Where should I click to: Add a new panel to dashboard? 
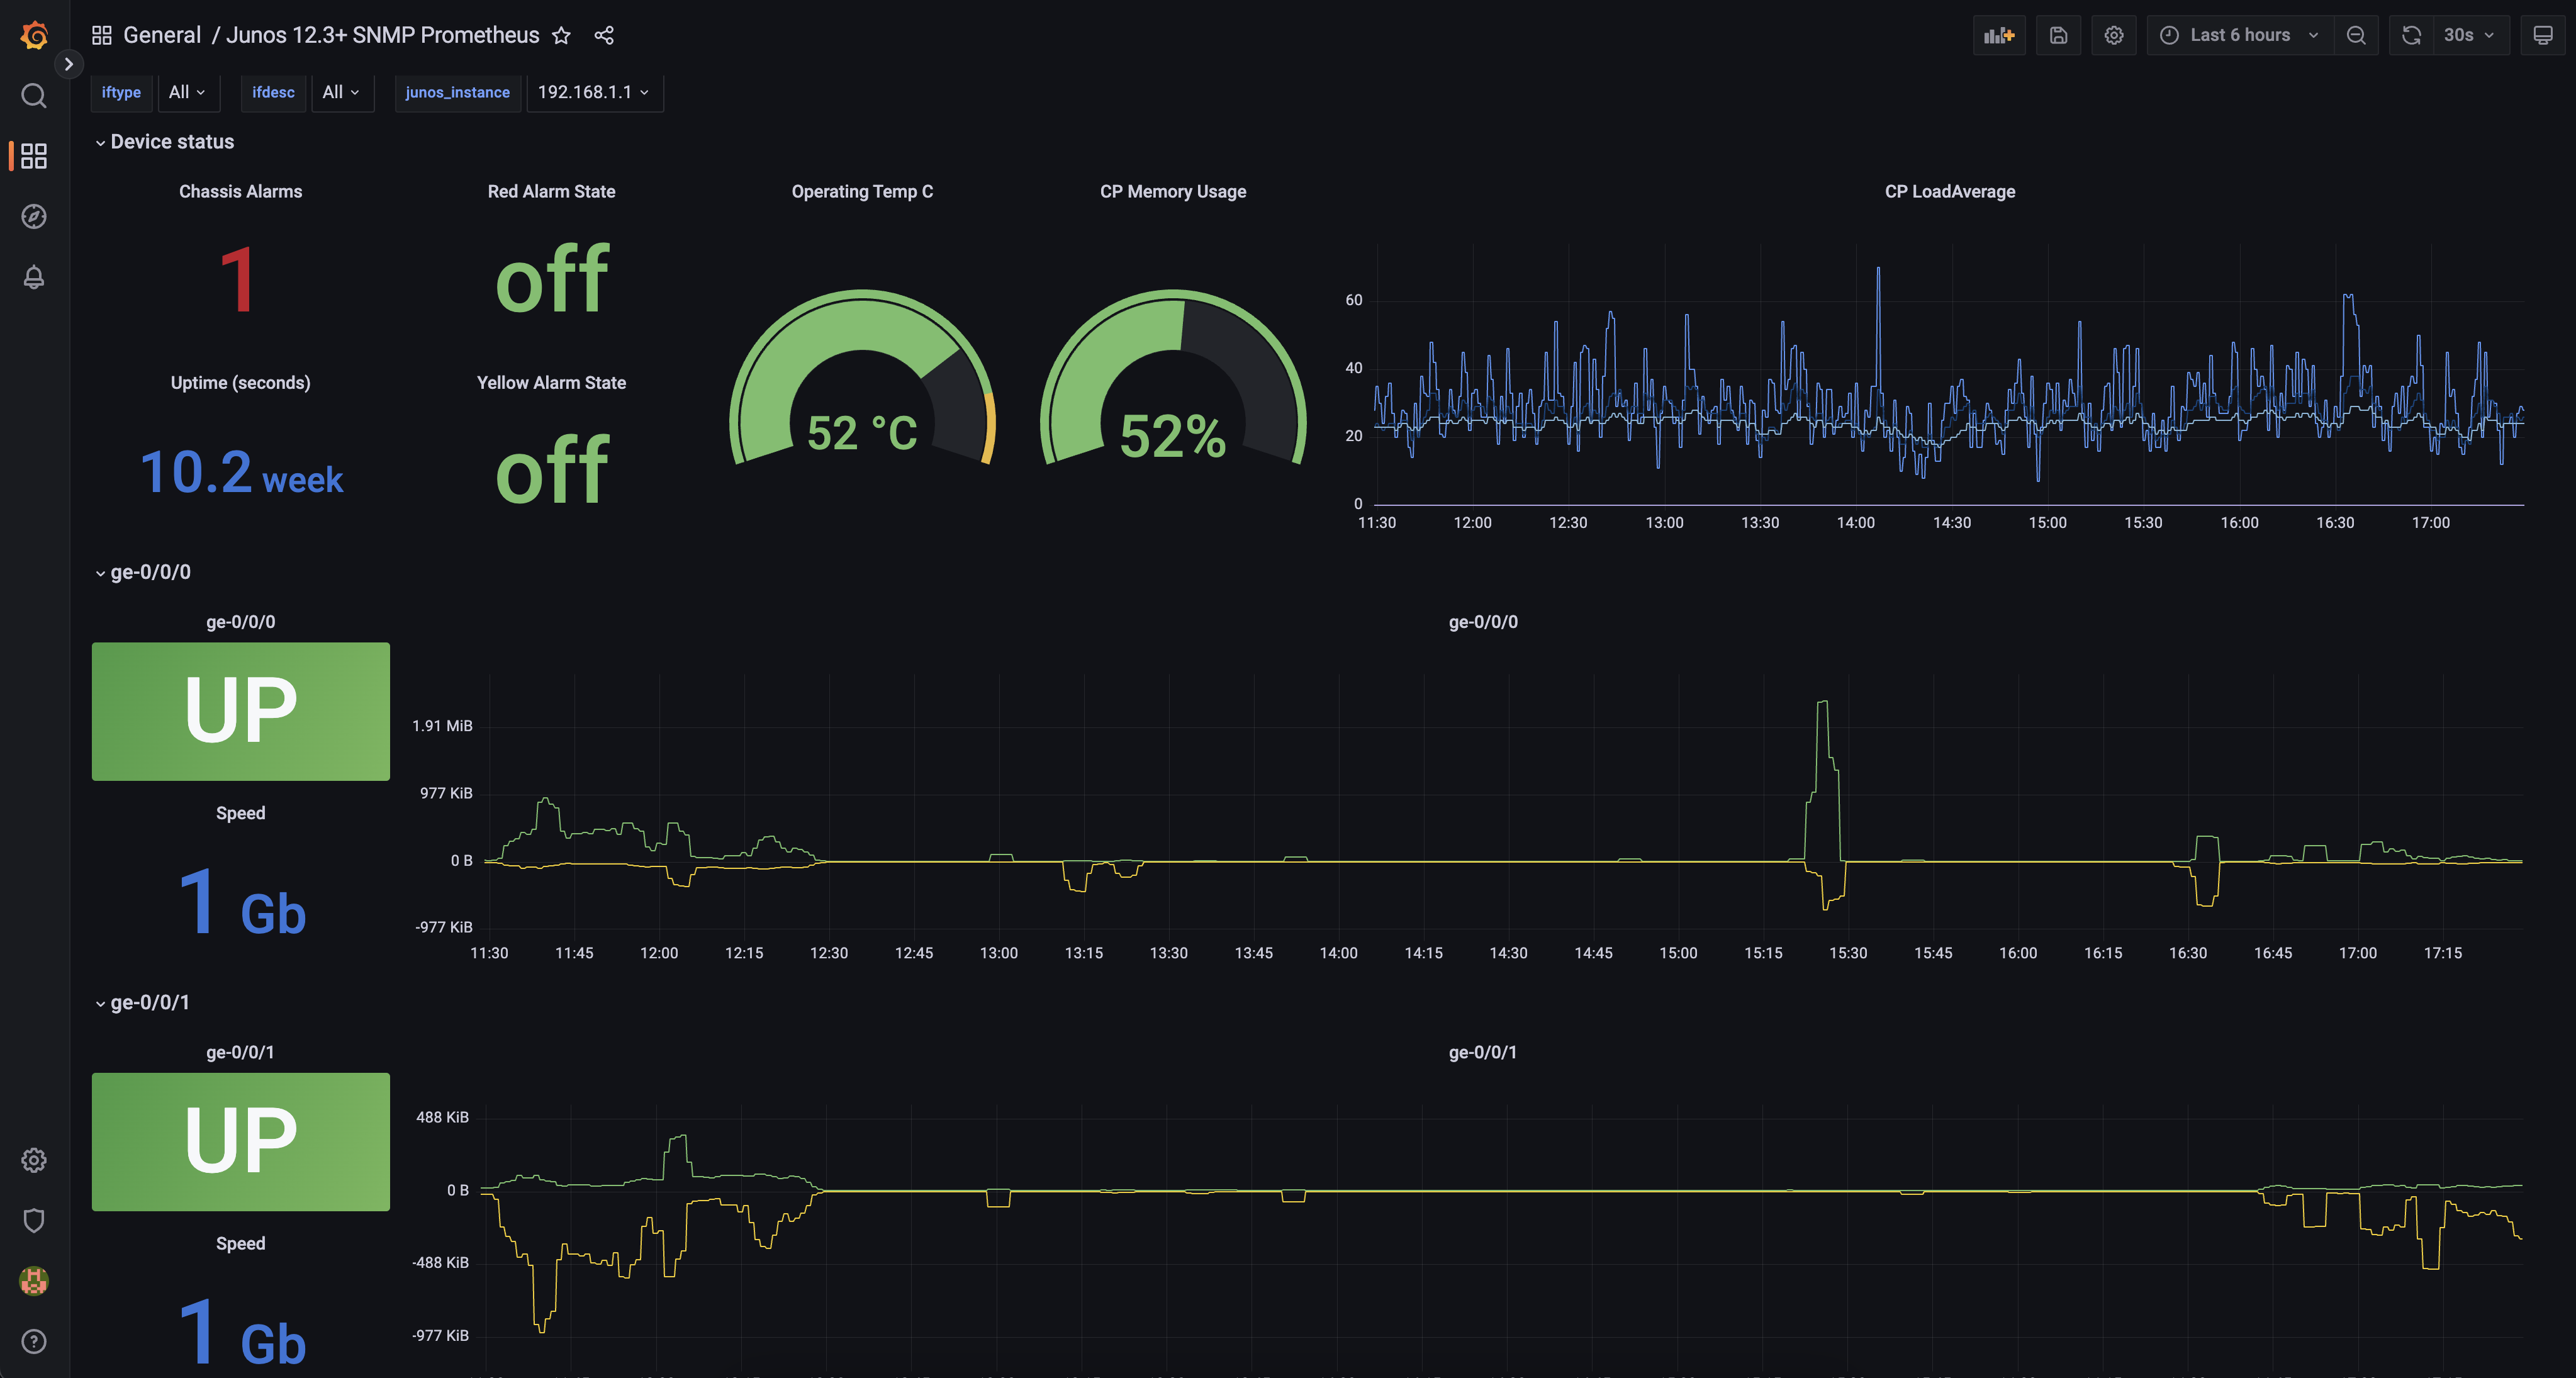1999,35
